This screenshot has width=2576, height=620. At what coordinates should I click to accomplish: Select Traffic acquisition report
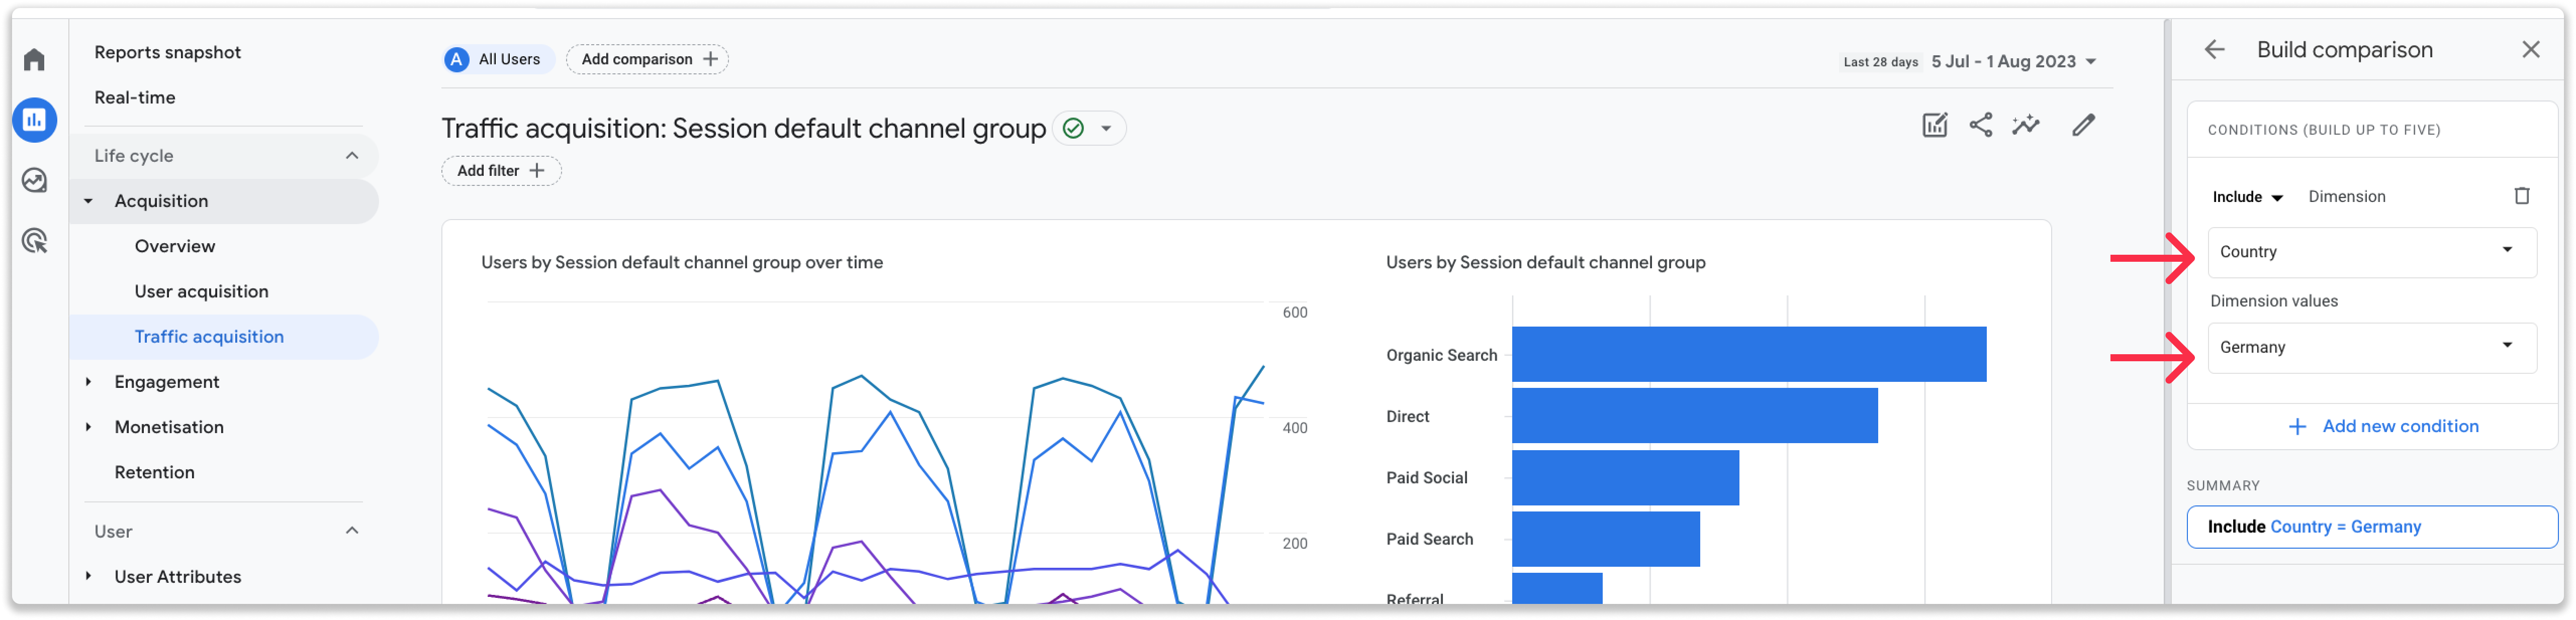pyautogui.click(x=224, y=337)
